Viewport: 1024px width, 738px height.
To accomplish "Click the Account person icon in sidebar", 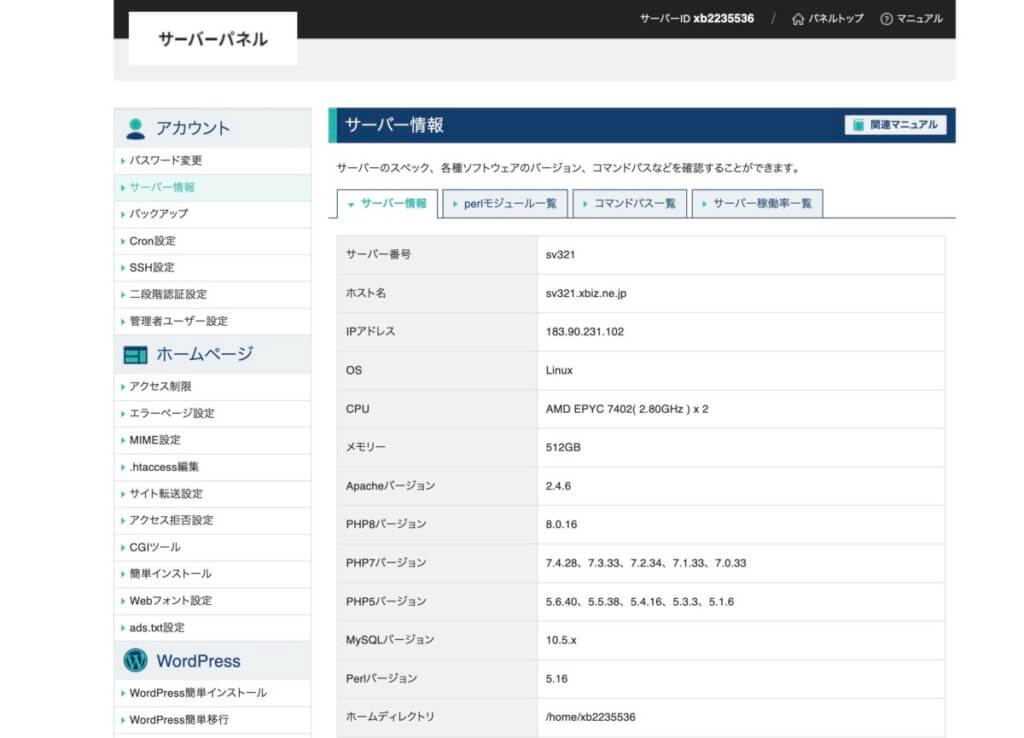I will 135,128.
